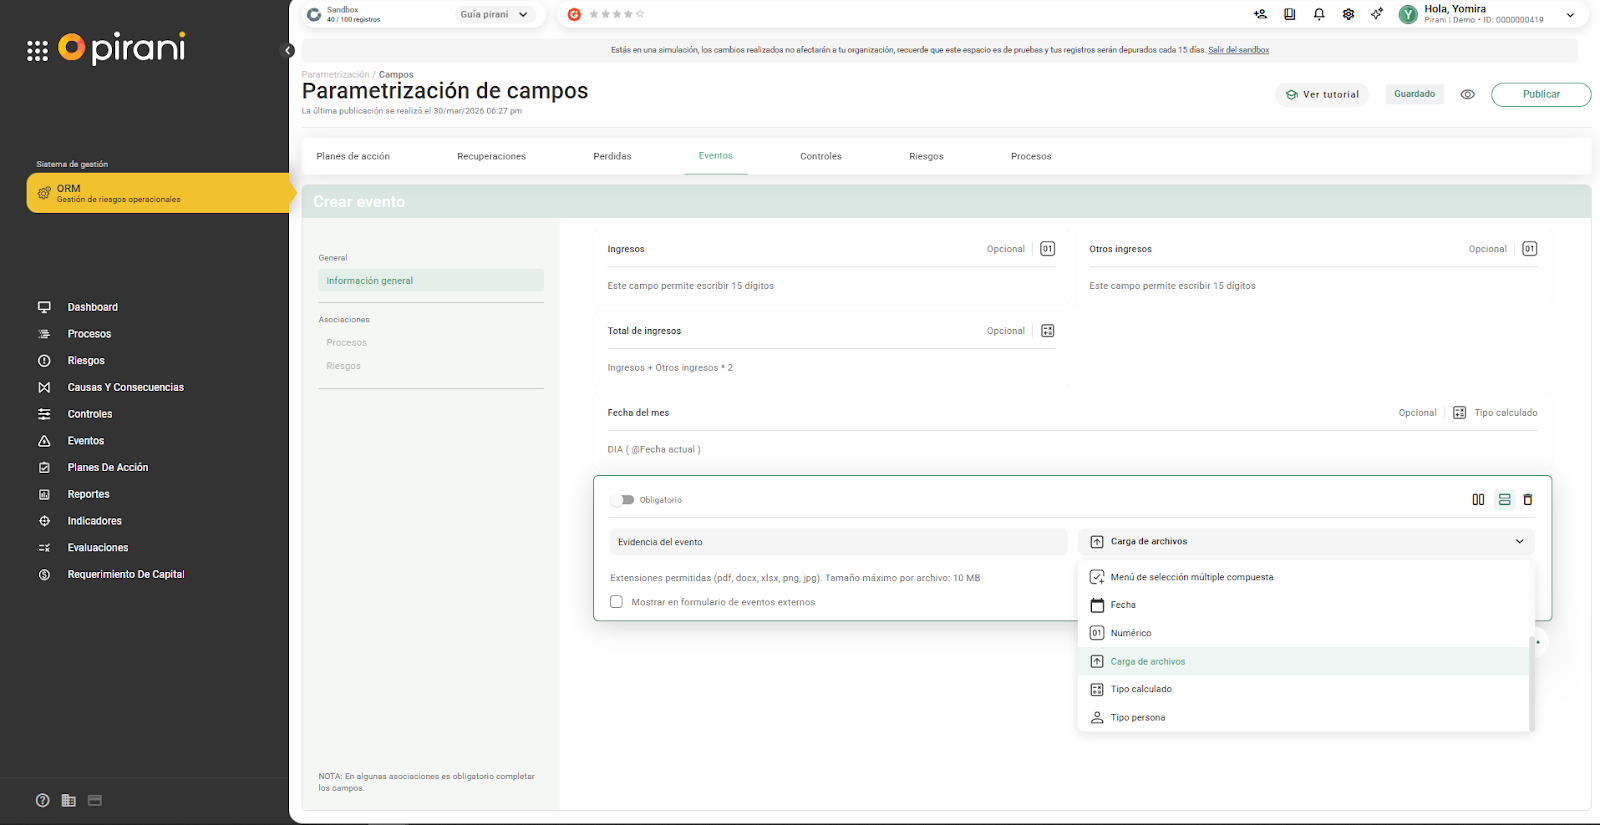Open the help question mark icon
Image resolution: width=1600 pixels, height=825 pixels.
(x=42, y=800)
